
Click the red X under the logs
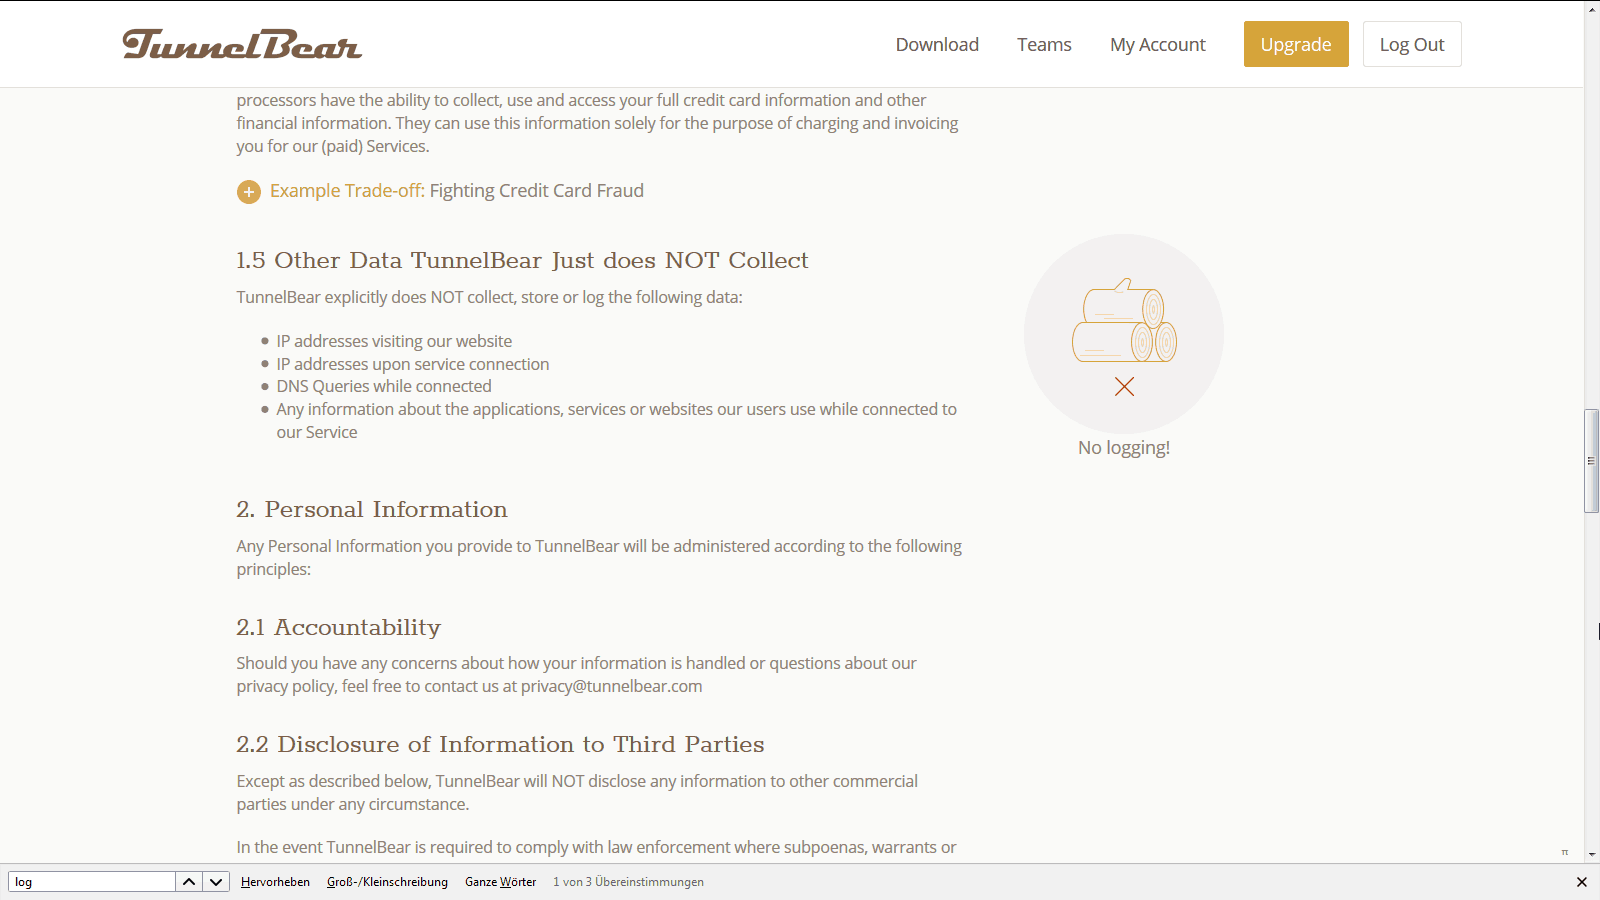pos(1124,387)
